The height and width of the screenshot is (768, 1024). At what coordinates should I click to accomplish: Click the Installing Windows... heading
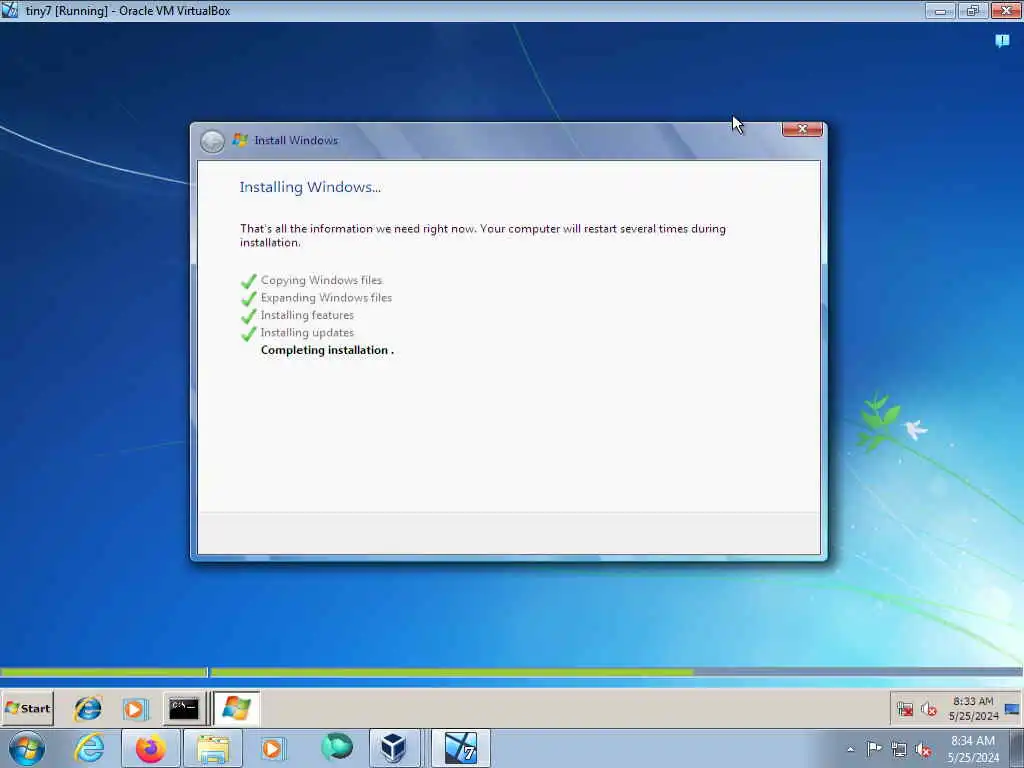point(310,187)
